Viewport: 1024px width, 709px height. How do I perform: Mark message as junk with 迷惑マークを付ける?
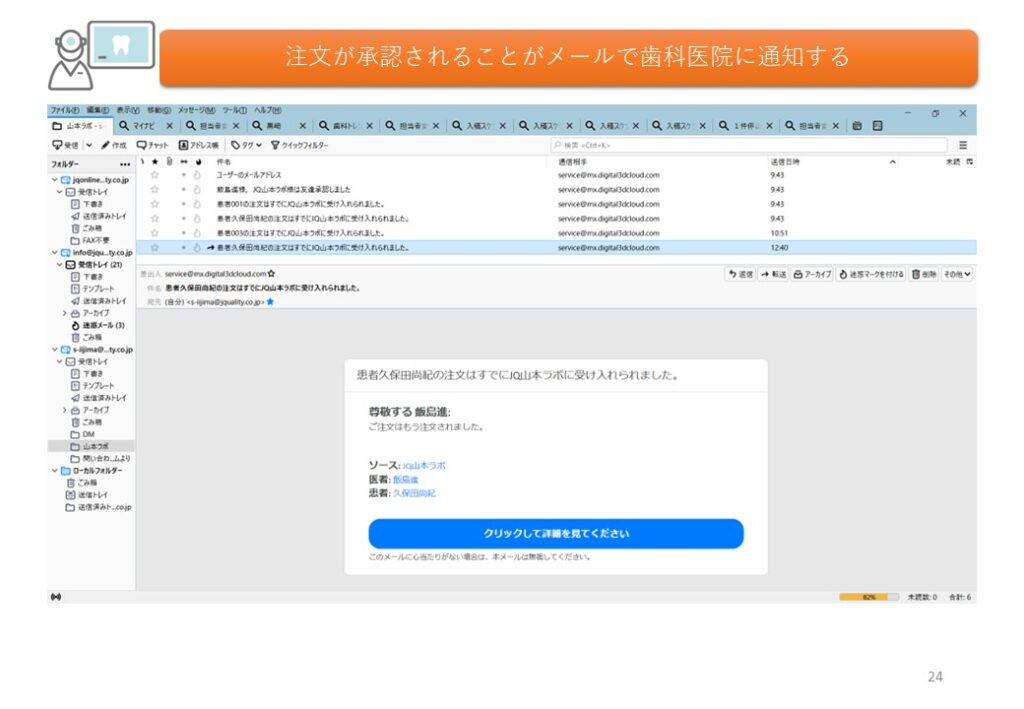click(871, 274)
